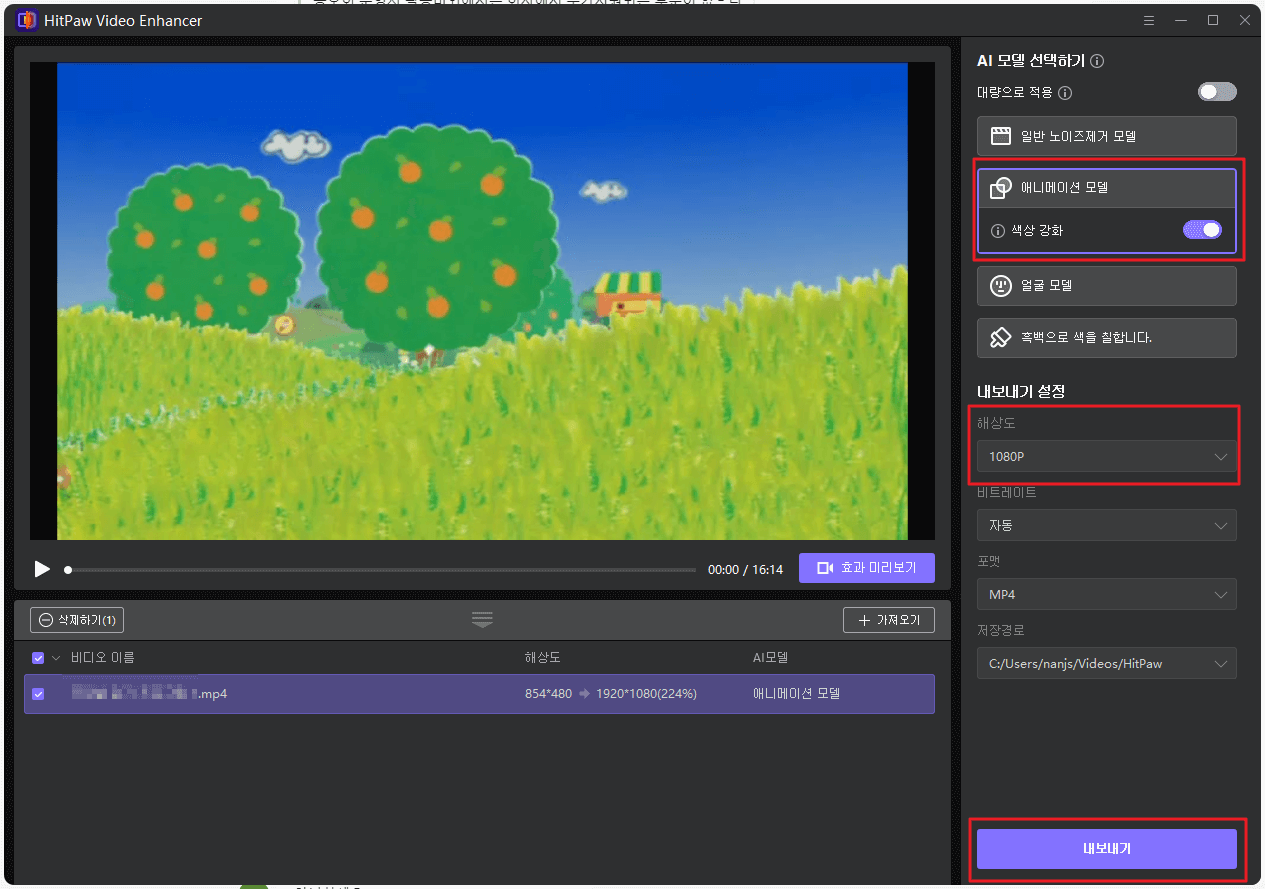The width and height of the screenshot is (1265, 889).
Task: Open the 비트레이트 자동 dropdown
Action: pyautogui.click(x=1107, y=525)
